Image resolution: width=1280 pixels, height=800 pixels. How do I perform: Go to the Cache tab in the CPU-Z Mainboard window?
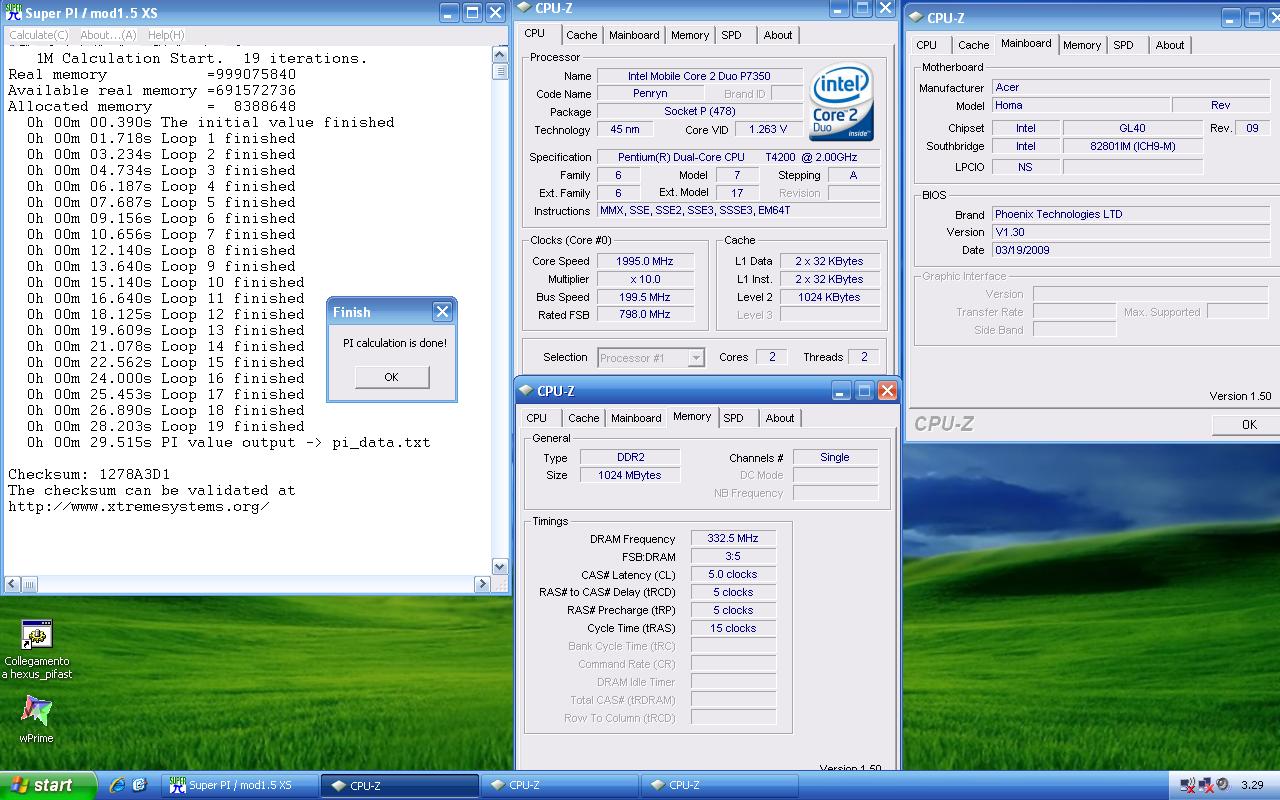tap(973, 45)
